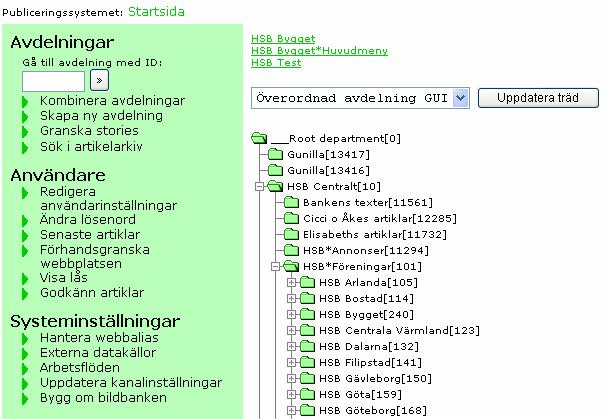Open Senaste artiklar
This screenshot has height=419, width=607.
(90, 235)
